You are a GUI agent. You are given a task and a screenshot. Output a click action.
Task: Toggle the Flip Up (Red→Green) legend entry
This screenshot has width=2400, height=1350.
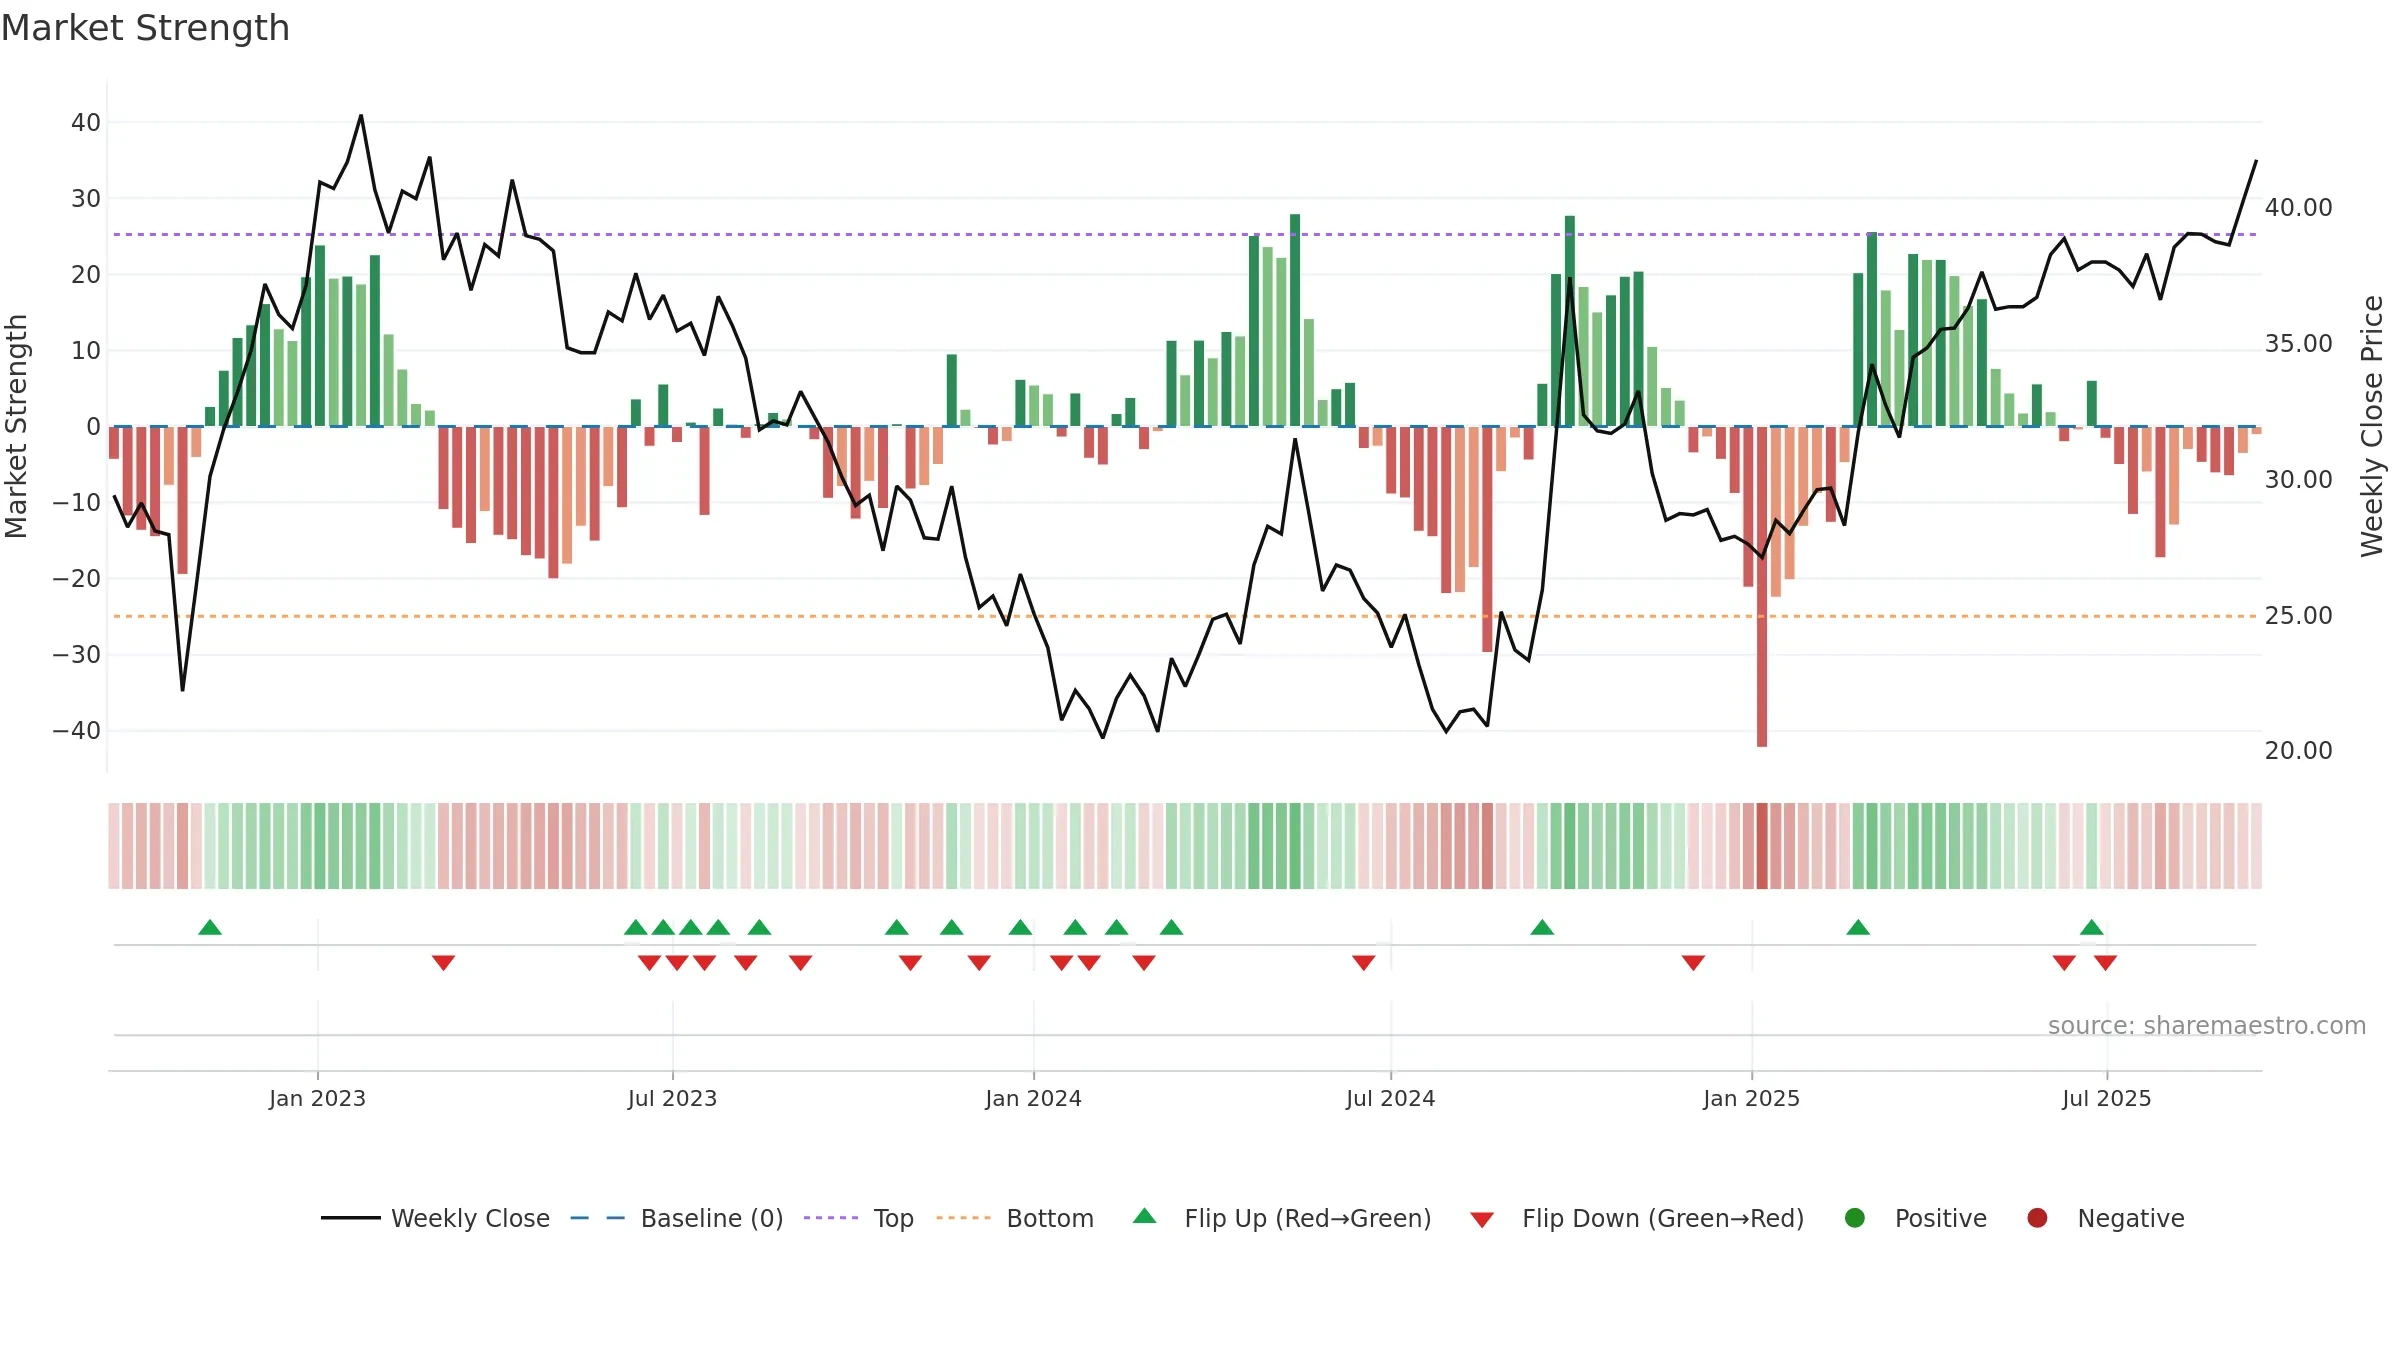(1282, 1218)
